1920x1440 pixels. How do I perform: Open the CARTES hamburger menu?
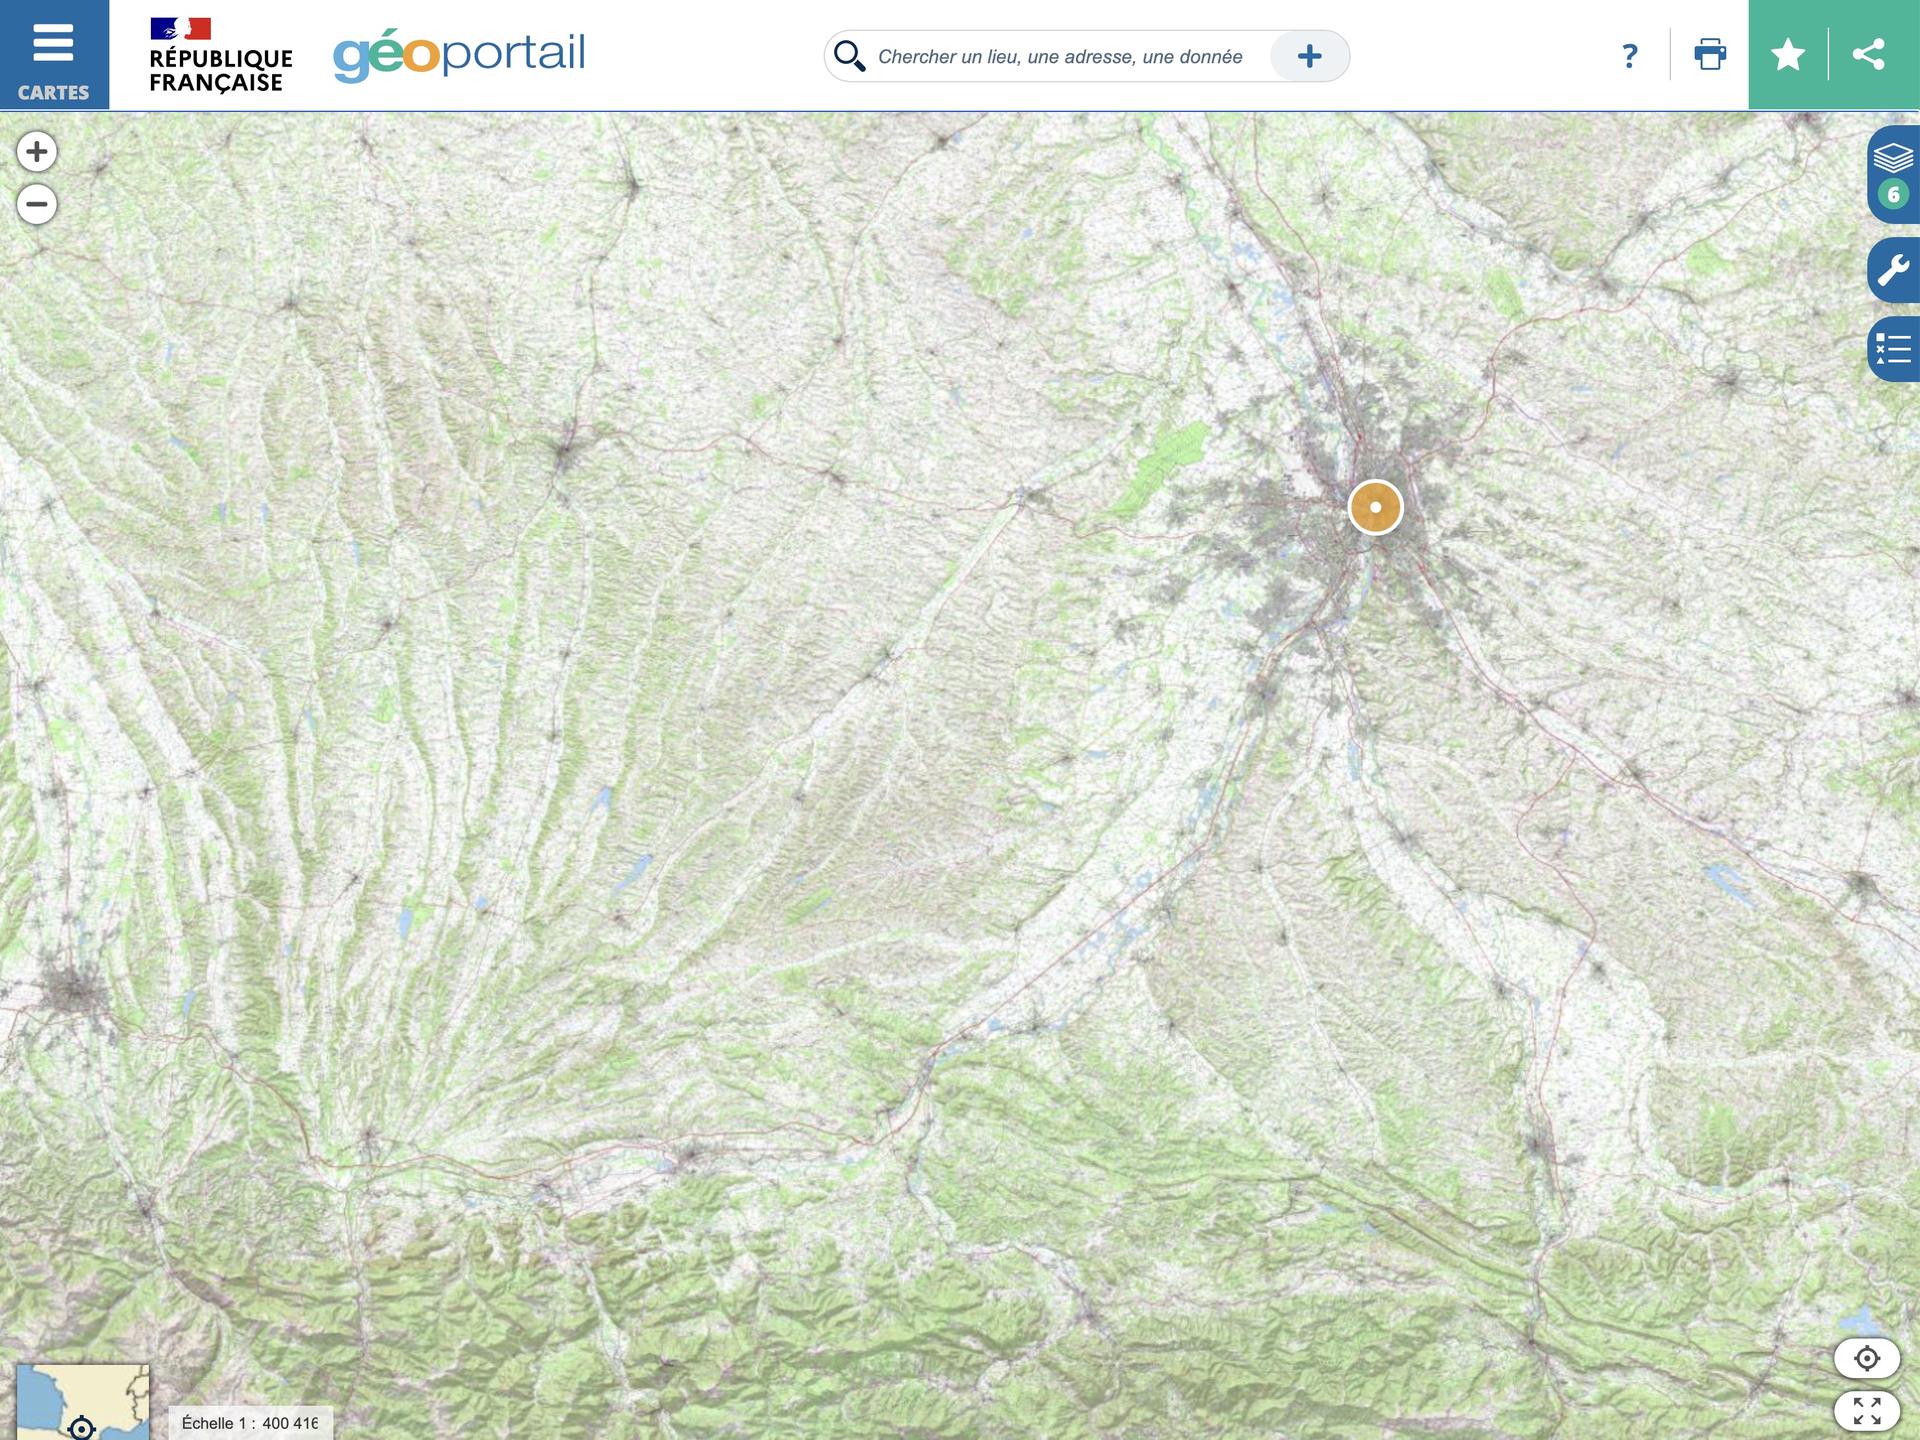(54, 54)
